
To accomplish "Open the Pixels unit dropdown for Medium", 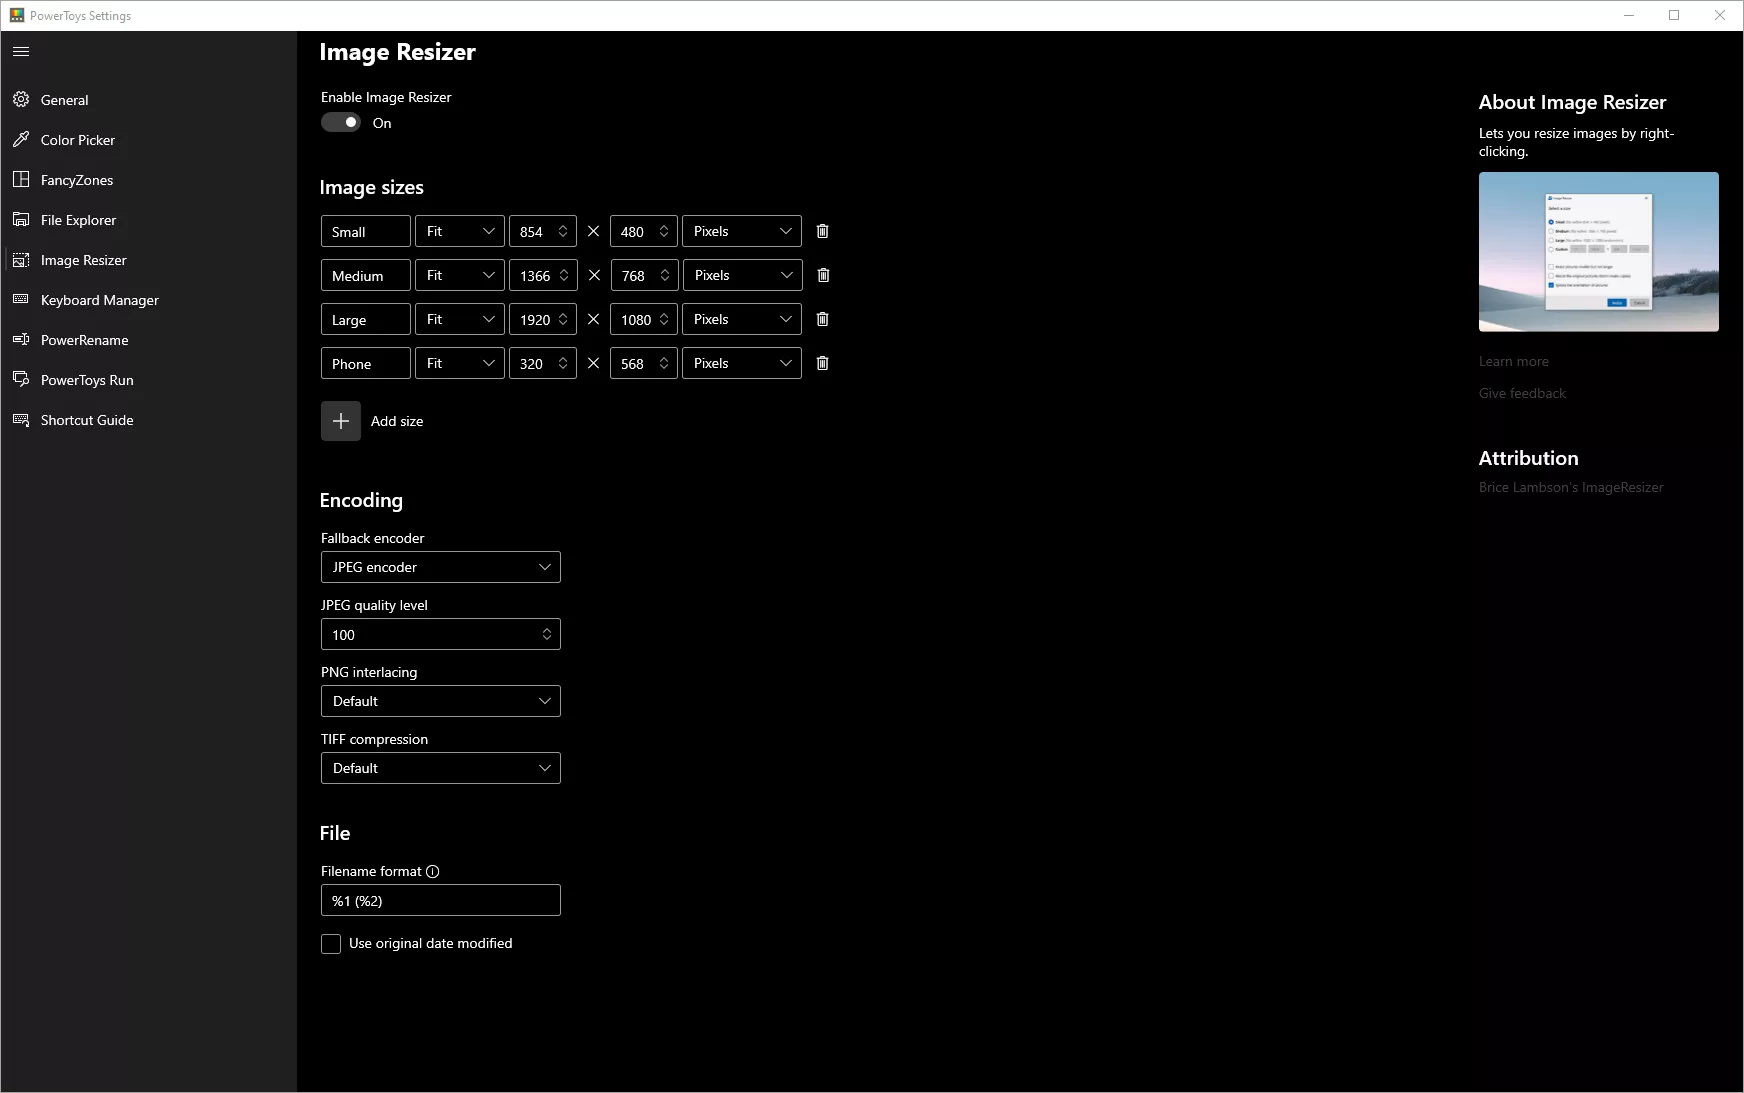I will [x=742, y=275].
